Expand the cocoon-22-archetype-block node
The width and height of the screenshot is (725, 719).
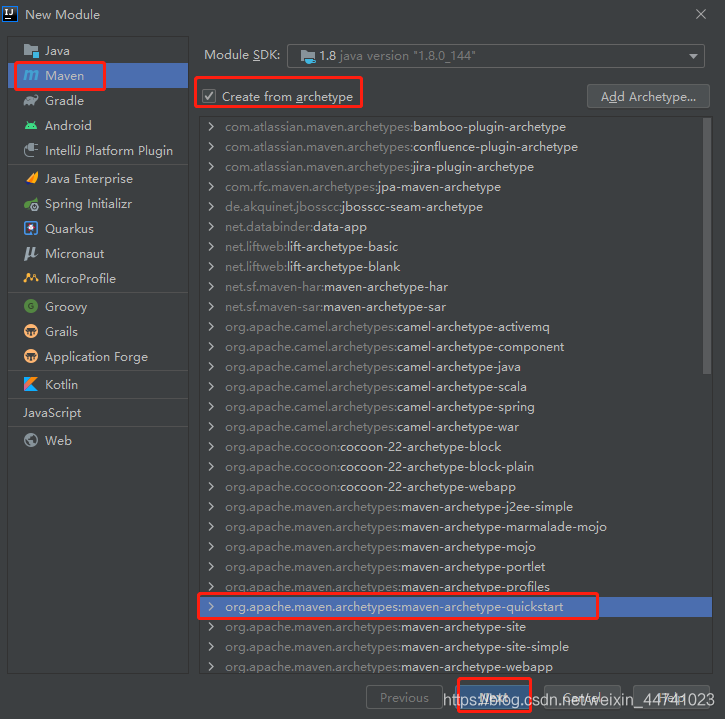[211, 446]
